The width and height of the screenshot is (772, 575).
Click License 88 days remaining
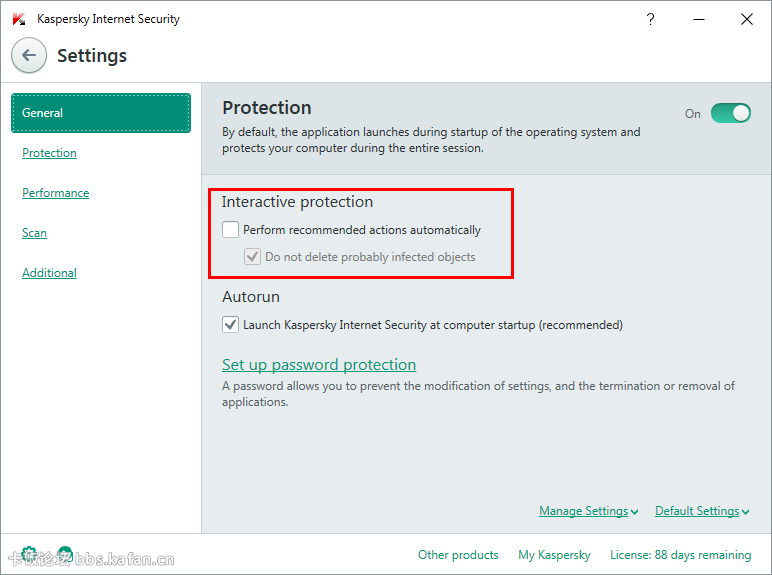click(x=680, y=555)
